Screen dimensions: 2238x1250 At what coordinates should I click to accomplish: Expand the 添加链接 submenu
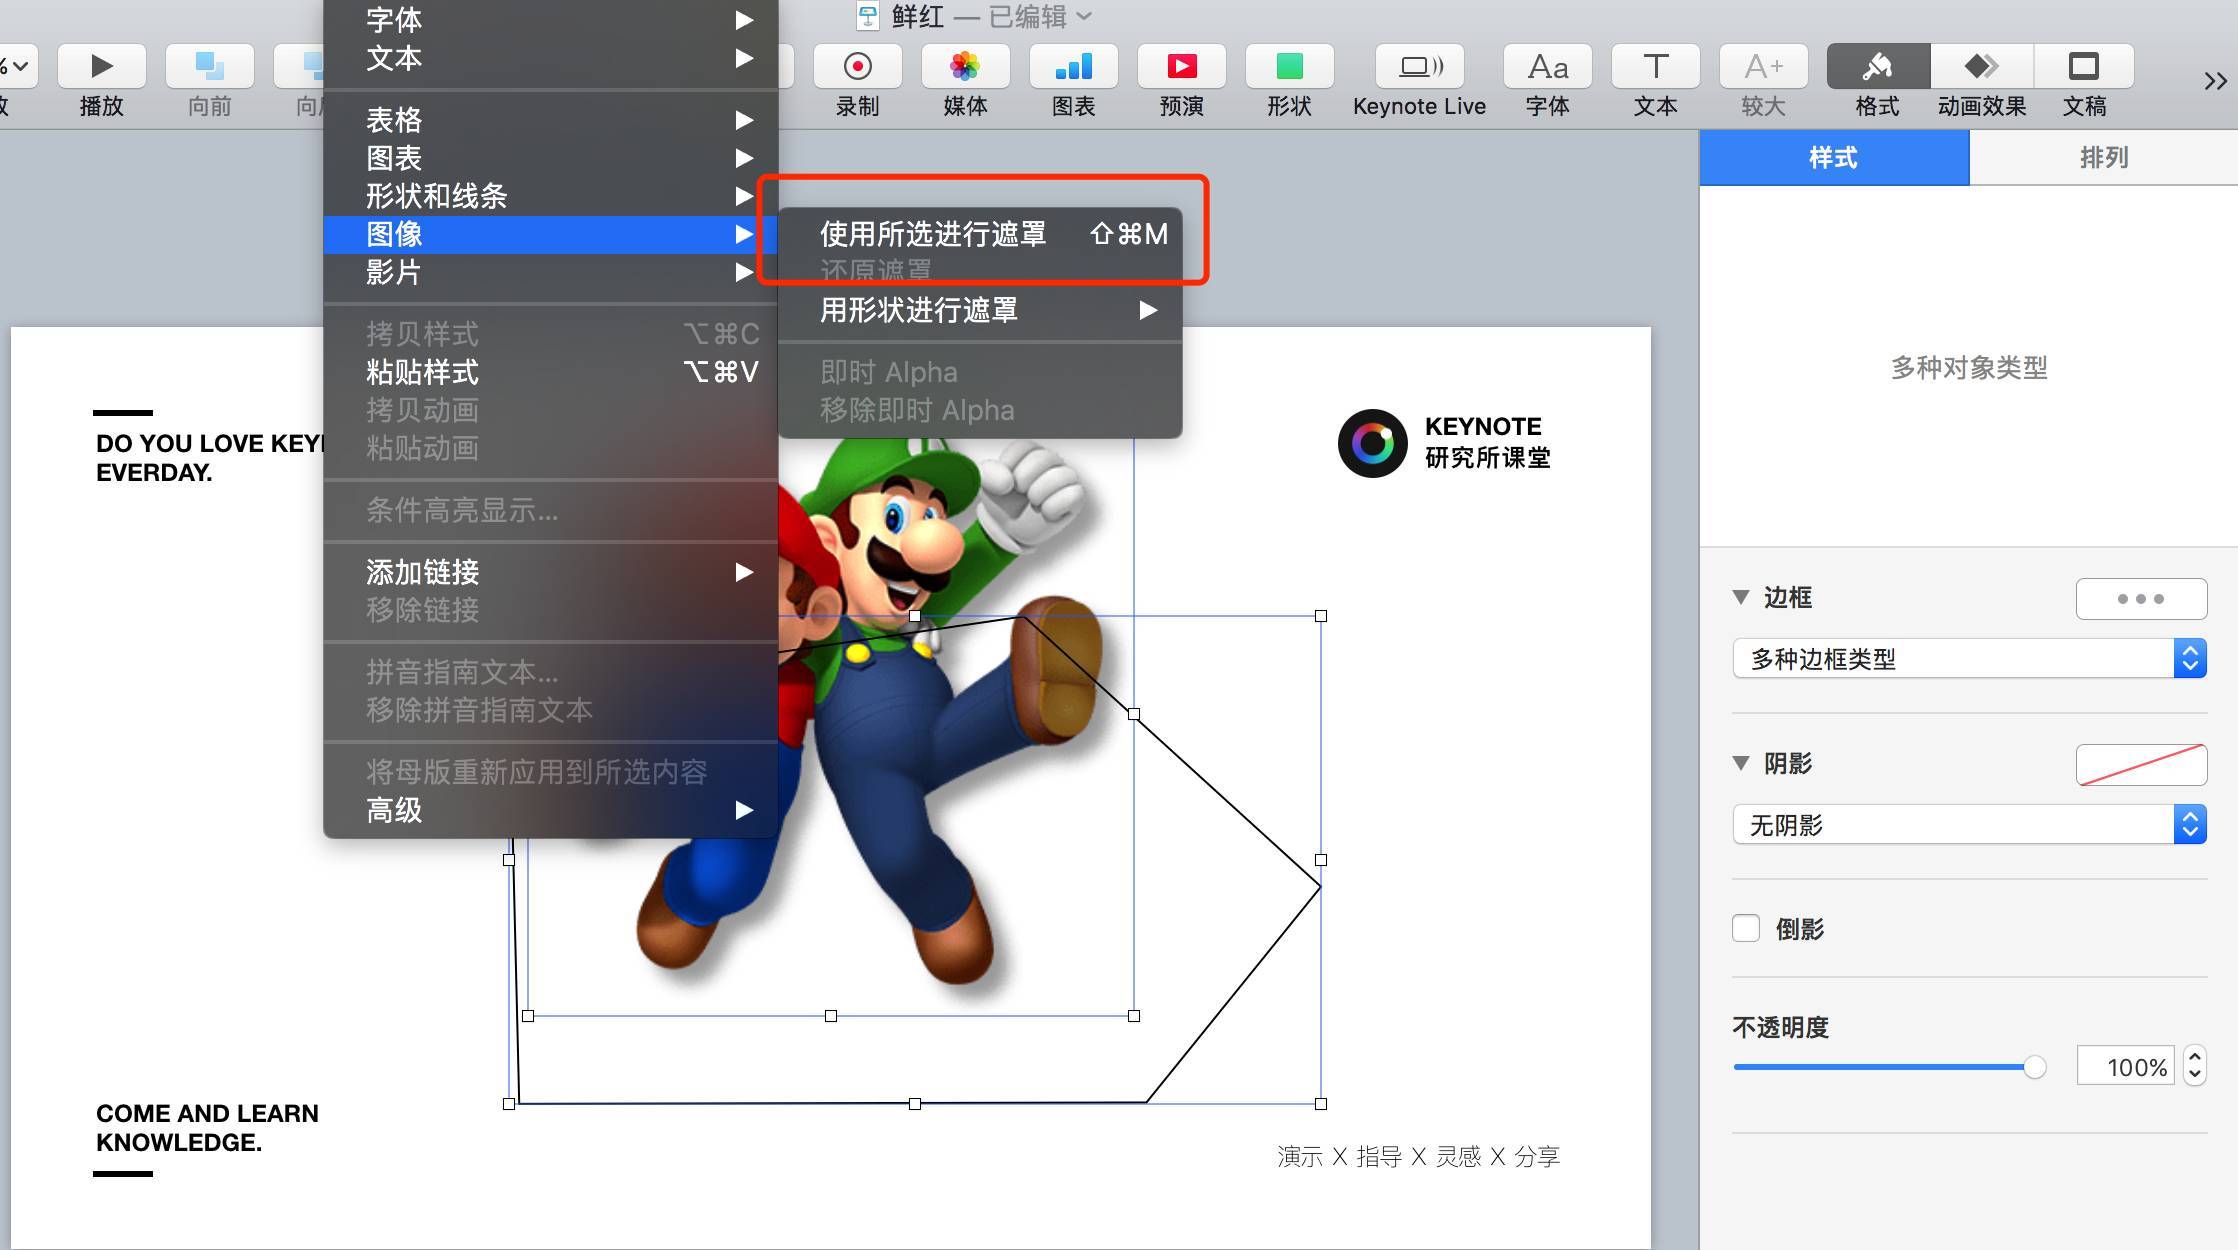[x=551, y=572]
